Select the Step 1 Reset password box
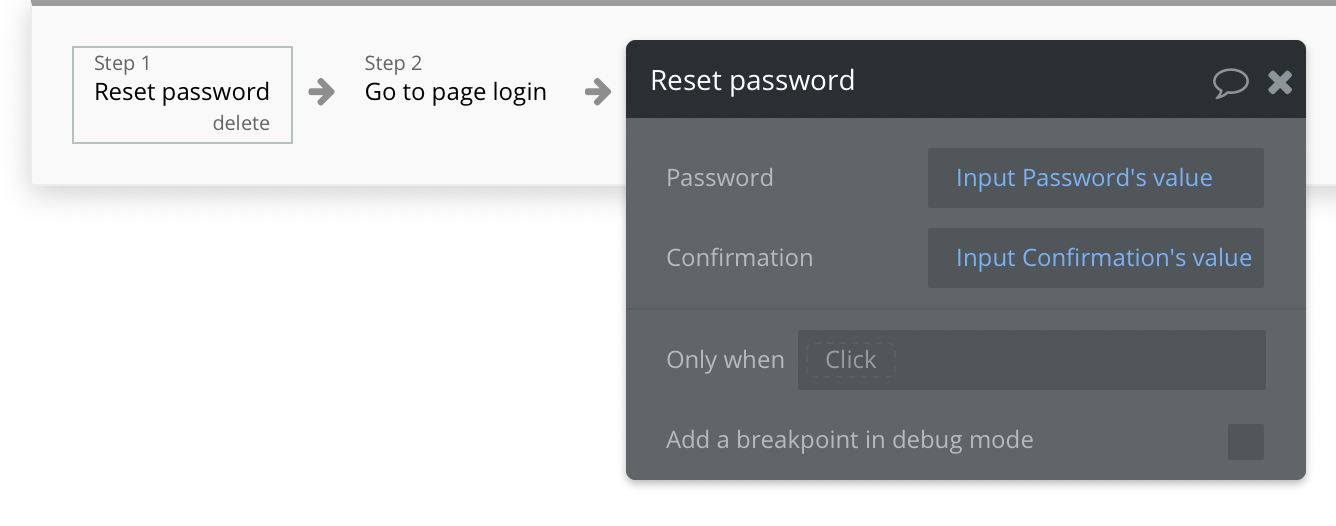1336x526 pixels. coord(181,92)
